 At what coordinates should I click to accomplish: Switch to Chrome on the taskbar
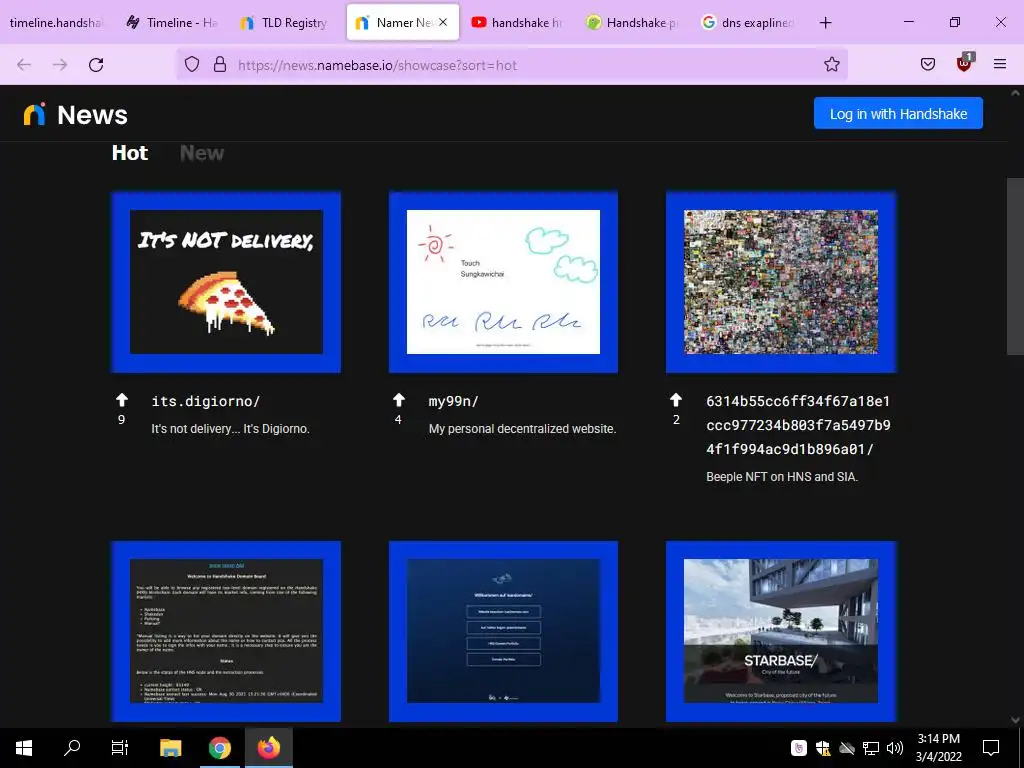[219, 748]
